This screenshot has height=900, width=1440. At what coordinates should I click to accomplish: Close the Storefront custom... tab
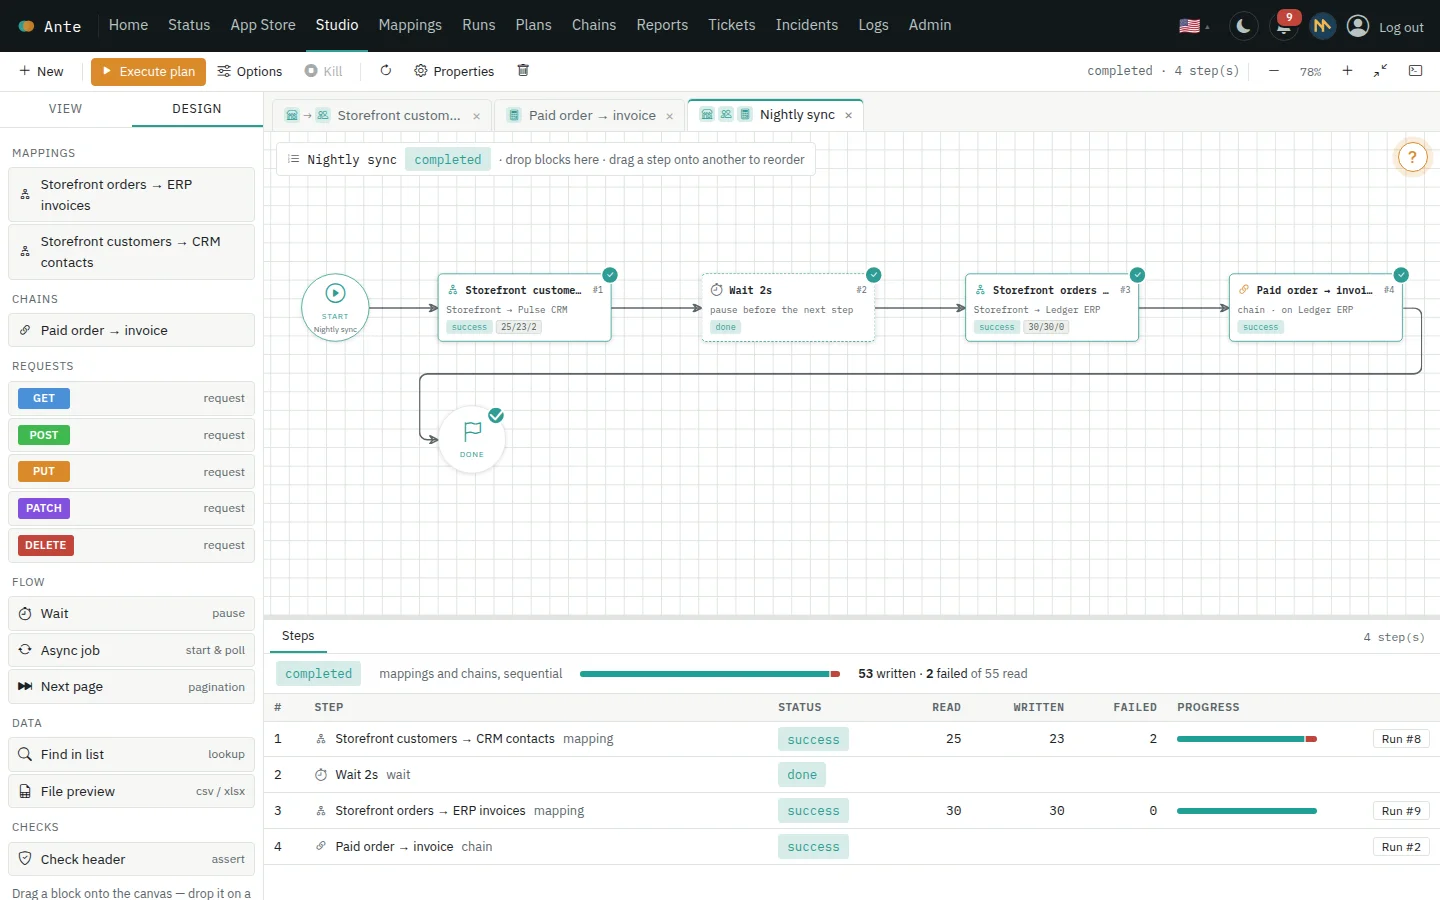coord(476,116)
